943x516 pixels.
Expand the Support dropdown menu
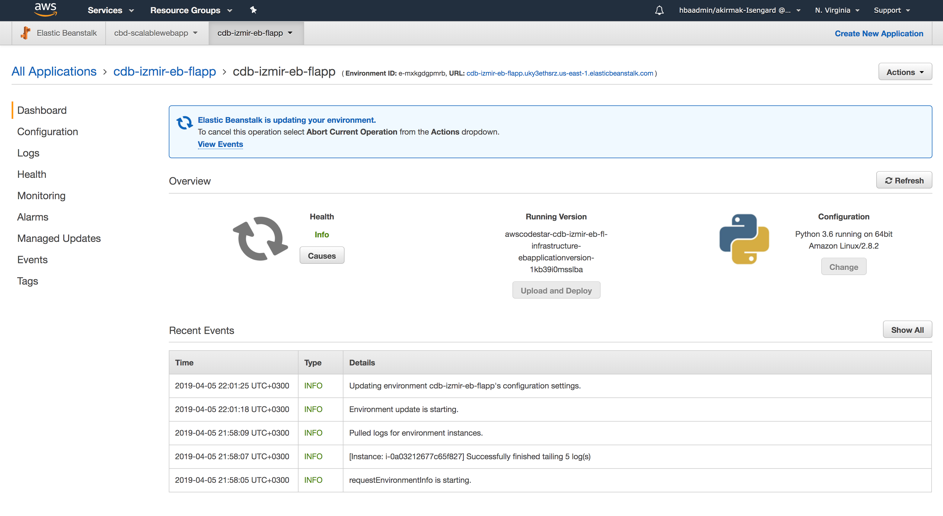(x=892, y=10)
